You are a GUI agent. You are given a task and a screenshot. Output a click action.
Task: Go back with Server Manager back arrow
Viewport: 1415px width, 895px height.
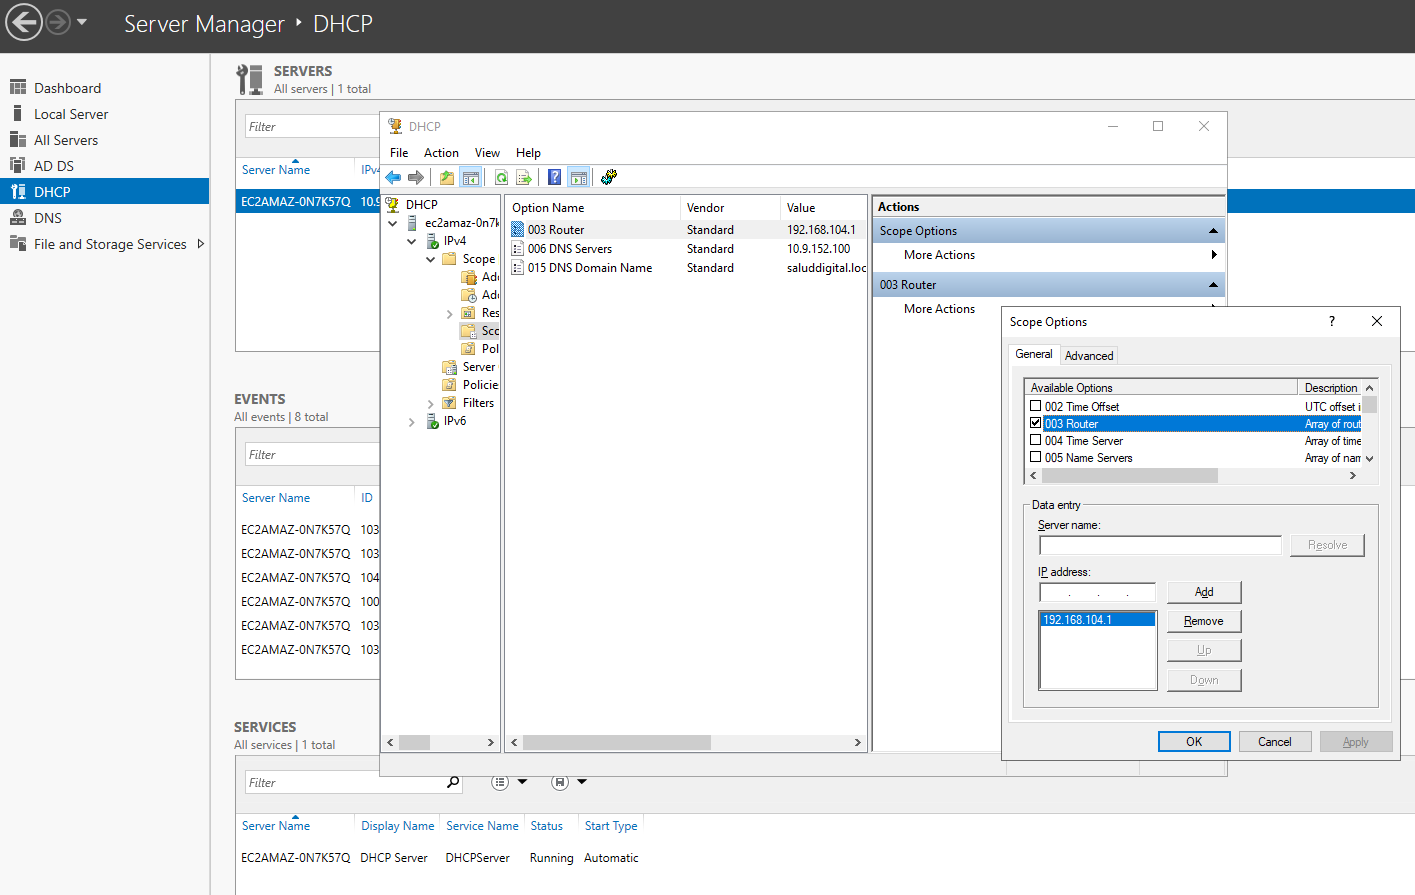[24, 22]
